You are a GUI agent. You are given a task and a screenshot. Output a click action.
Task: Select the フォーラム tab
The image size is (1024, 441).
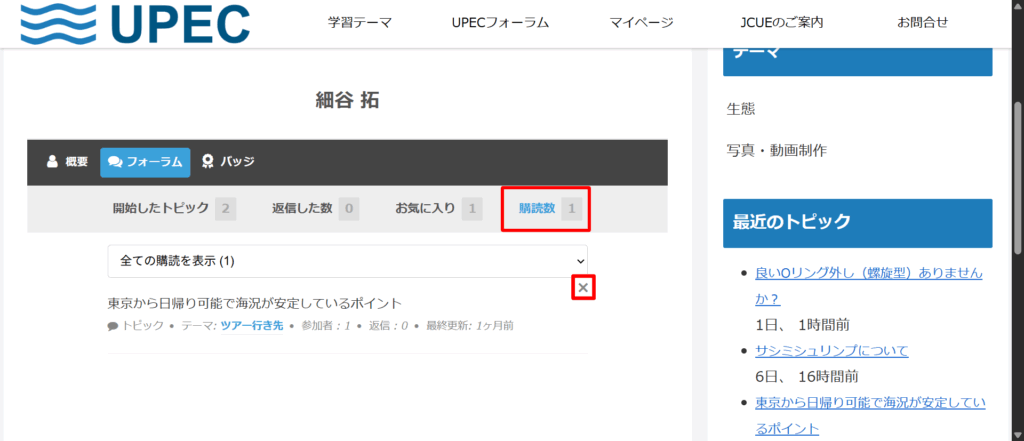click(x=145, y=161)
